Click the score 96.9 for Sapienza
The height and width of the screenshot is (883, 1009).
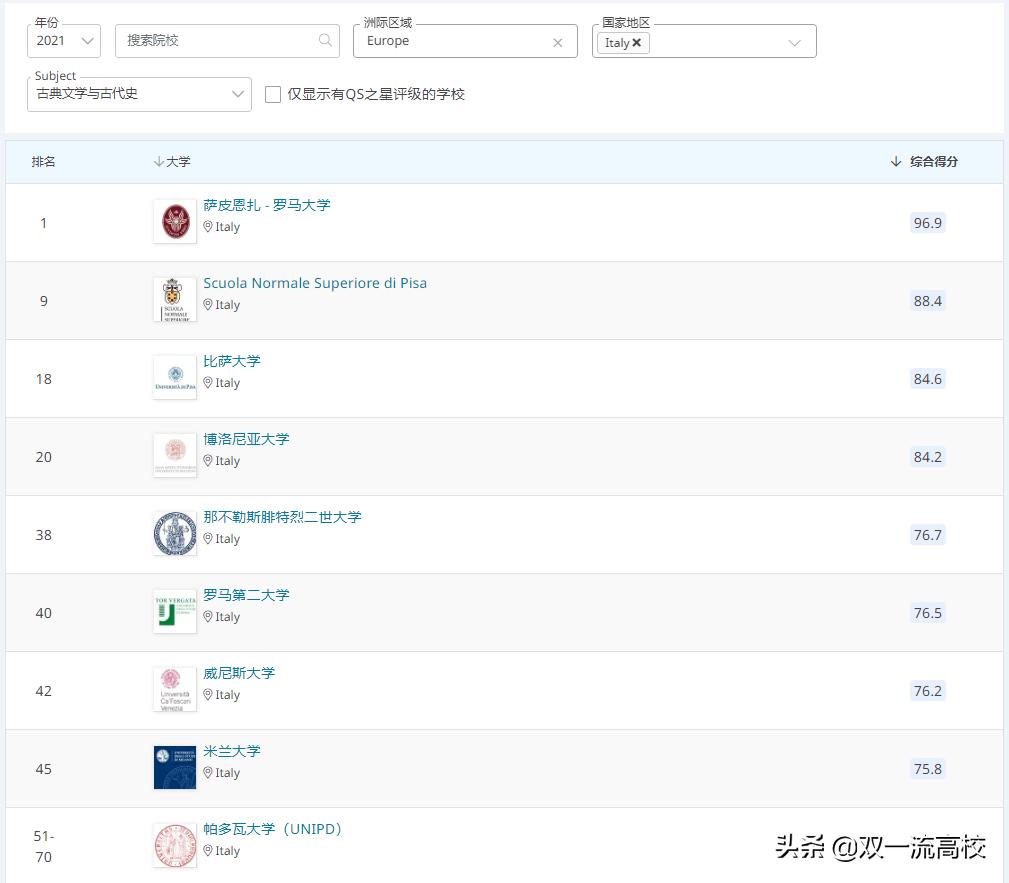point(926,223)
